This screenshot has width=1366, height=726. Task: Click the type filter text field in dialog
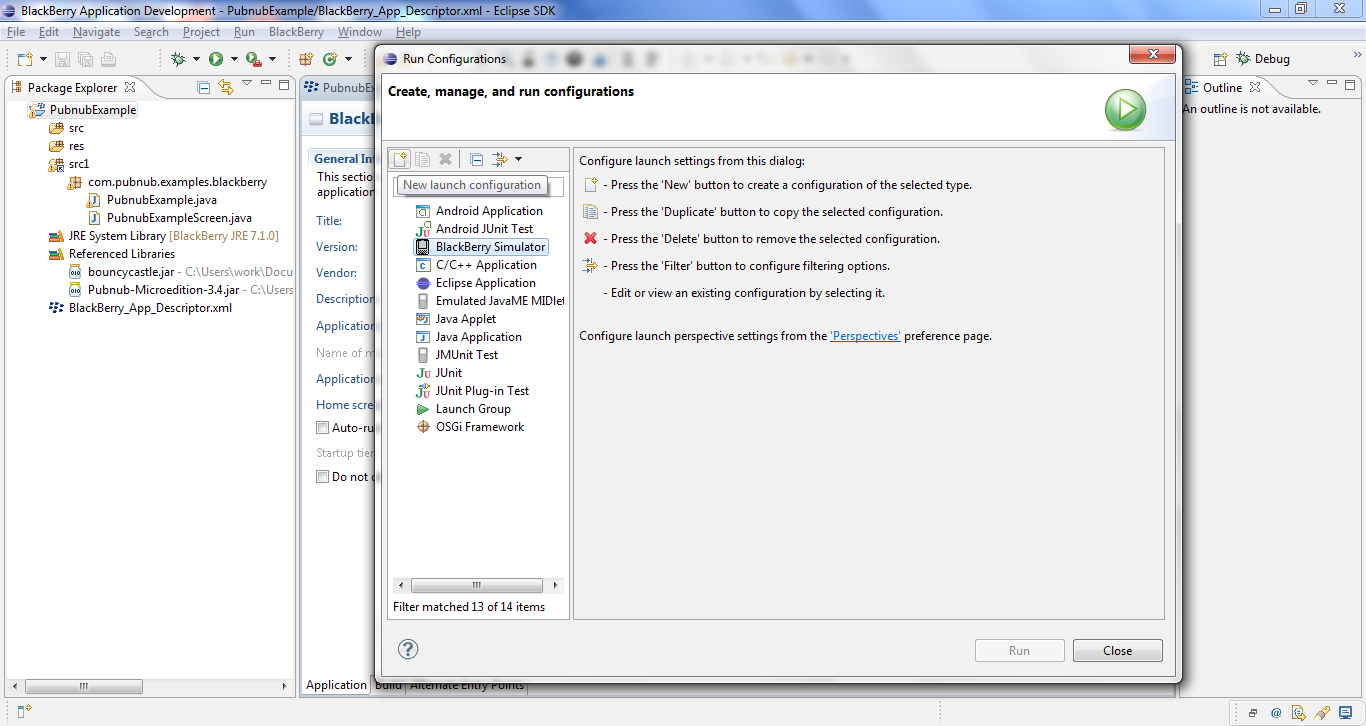[478, 187]
